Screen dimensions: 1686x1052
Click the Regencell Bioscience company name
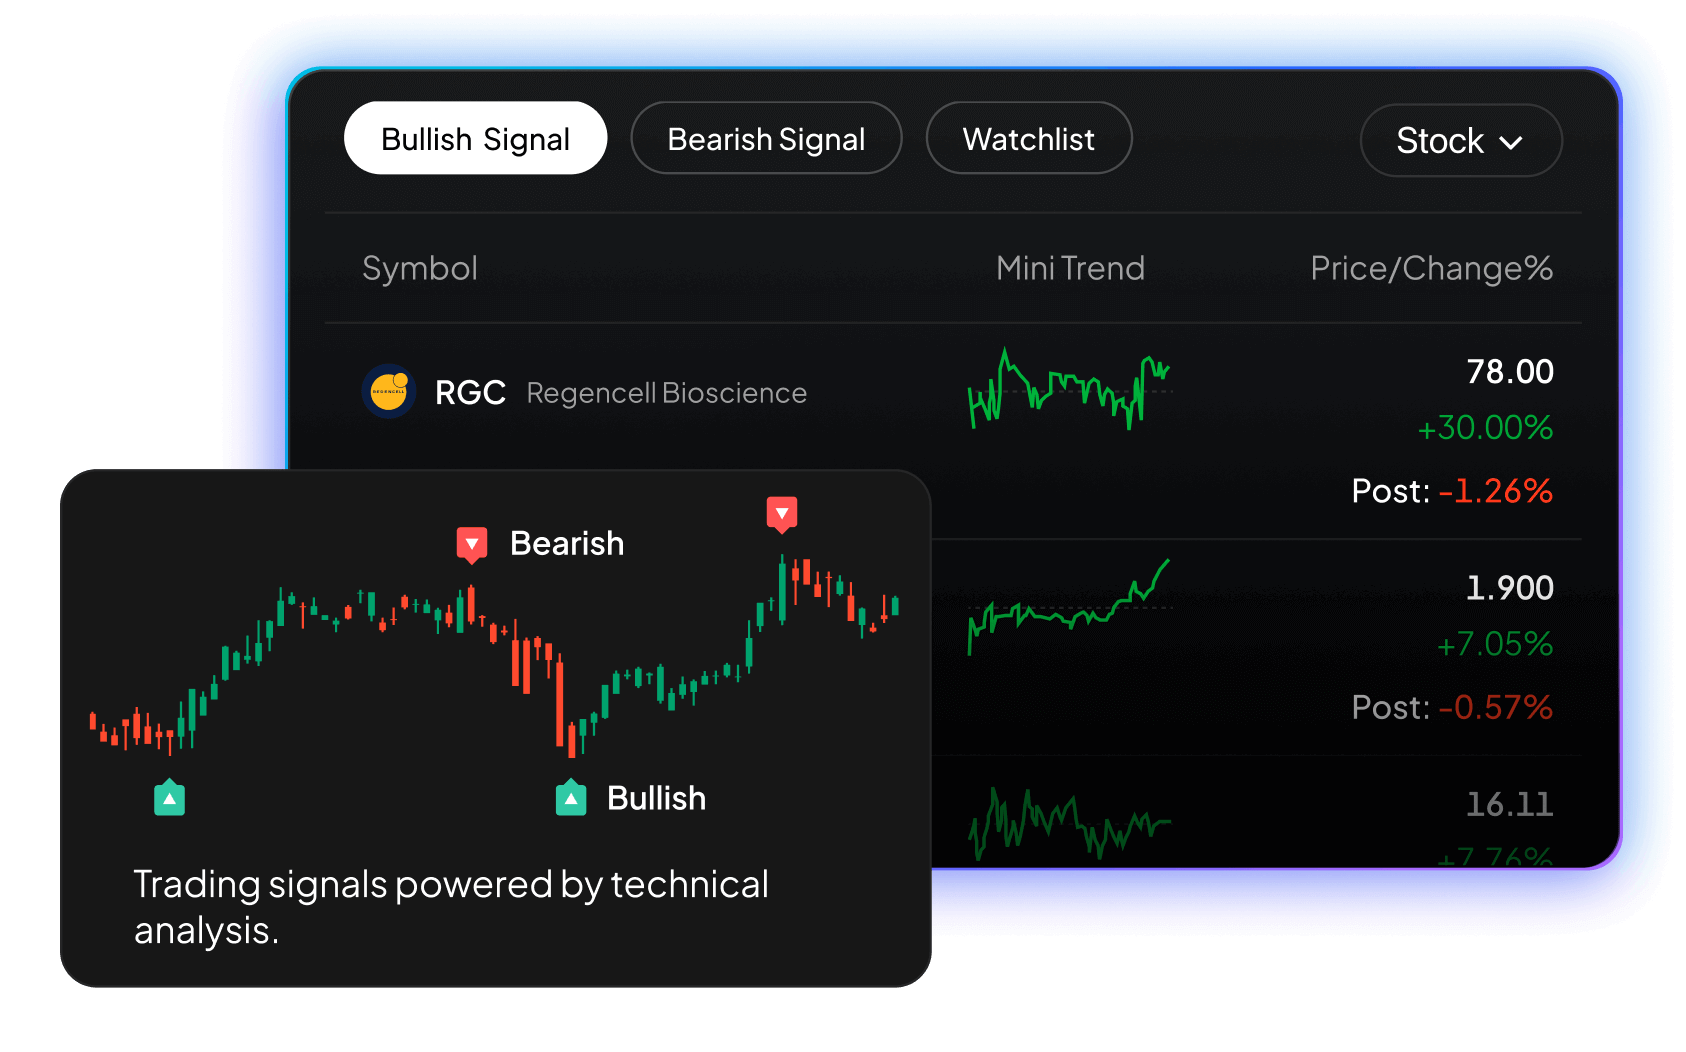tap(666, 393)
